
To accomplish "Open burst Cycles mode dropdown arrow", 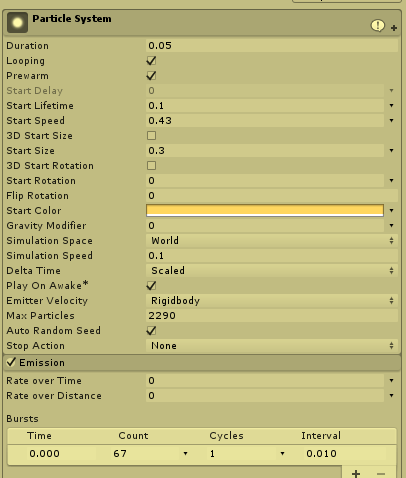I will (283, 454).
